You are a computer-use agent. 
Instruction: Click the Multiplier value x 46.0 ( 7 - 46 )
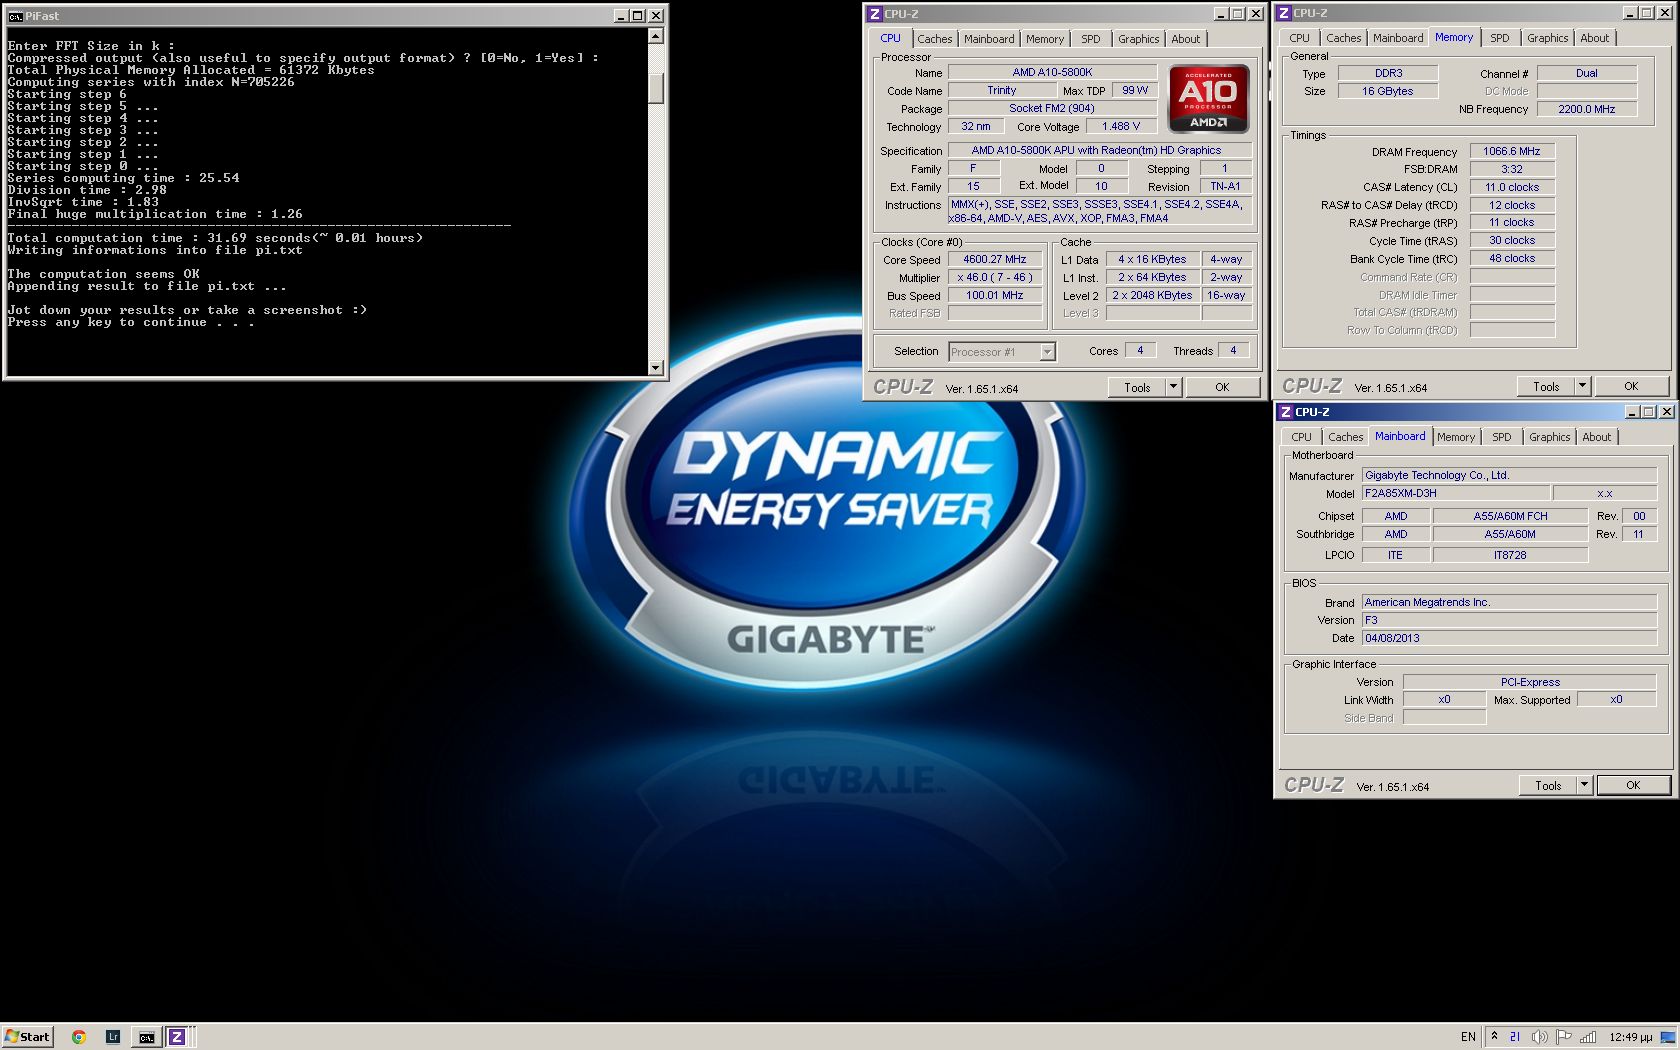[995, 277]
